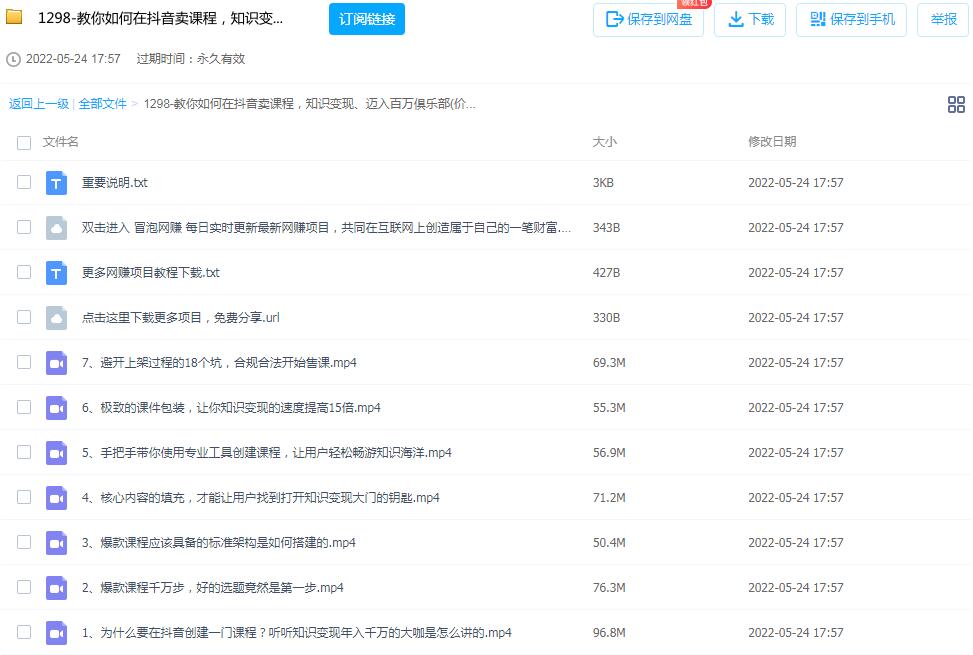Screen dimensions: 973x655
Task: Click file icon of 双击进入 冒泡网赚 shortcut
Action: (56, 228)
